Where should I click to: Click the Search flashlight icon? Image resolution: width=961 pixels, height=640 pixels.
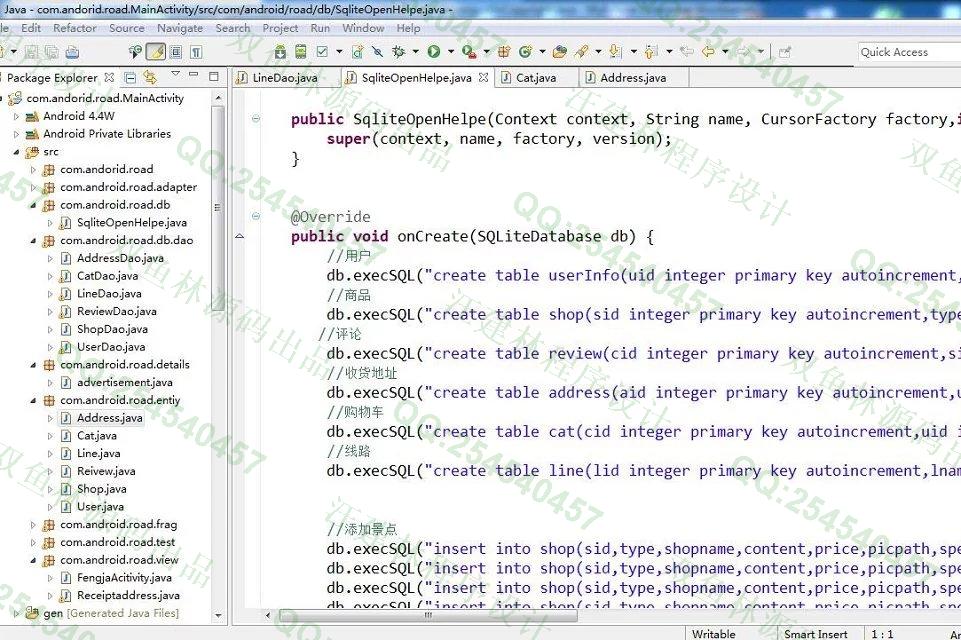(x=581, y=52)
